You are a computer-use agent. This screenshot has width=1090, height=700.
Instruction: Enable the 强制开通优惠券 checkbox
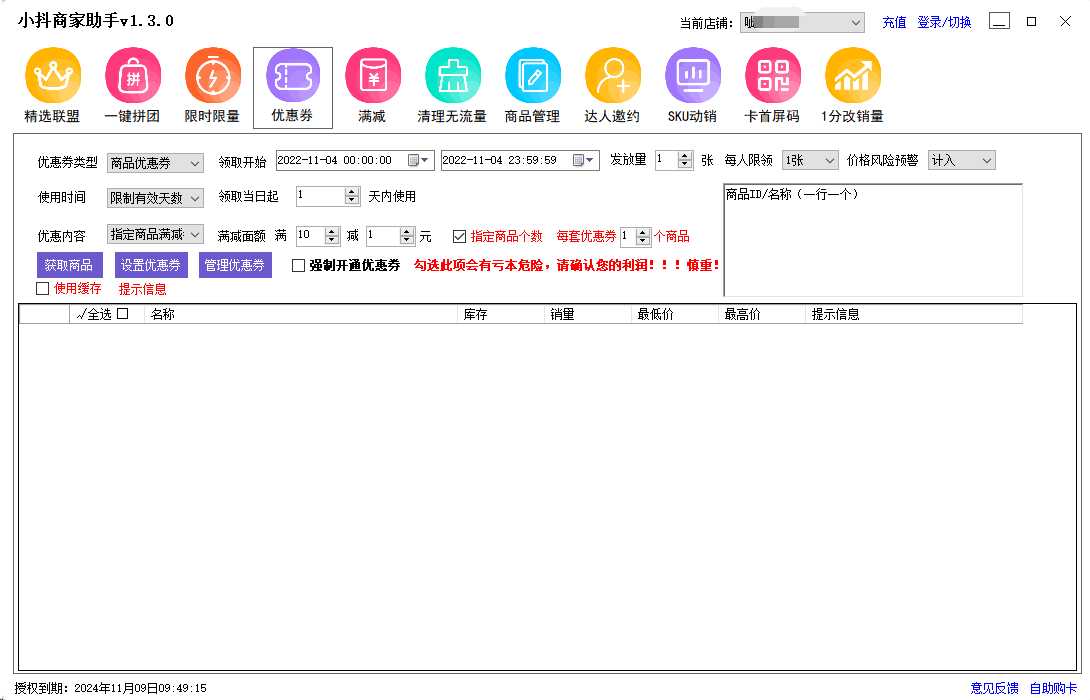(298, 266)
